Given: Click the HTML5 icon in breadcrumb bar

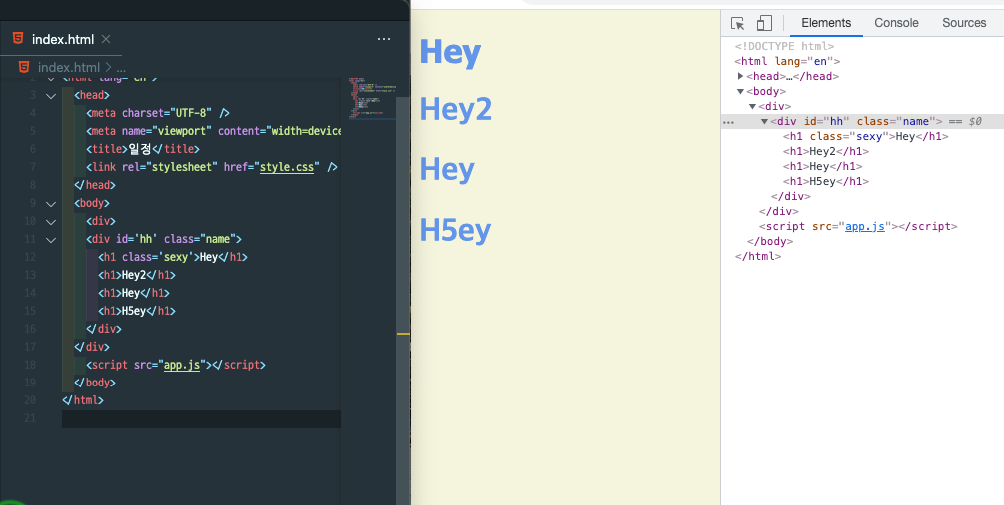Looking at the screenshot, I should tap(24, 67).
